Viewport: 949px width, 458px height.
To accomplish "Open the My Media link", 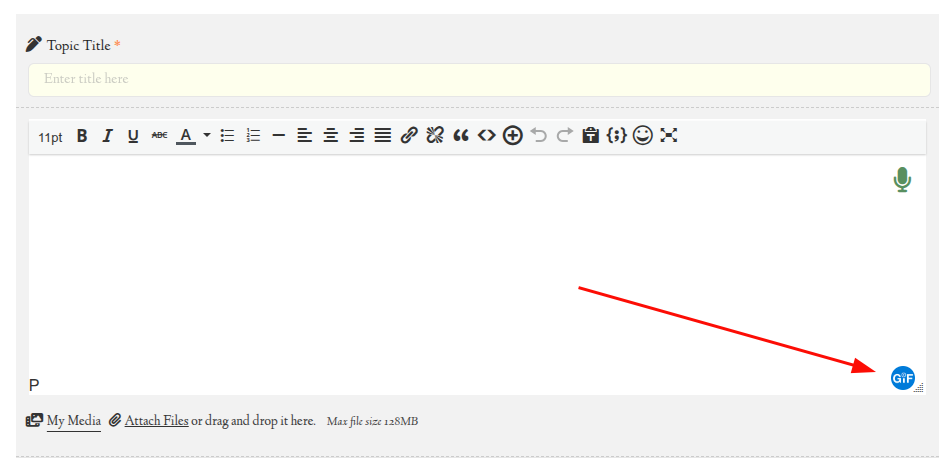I will click(73, 421).
